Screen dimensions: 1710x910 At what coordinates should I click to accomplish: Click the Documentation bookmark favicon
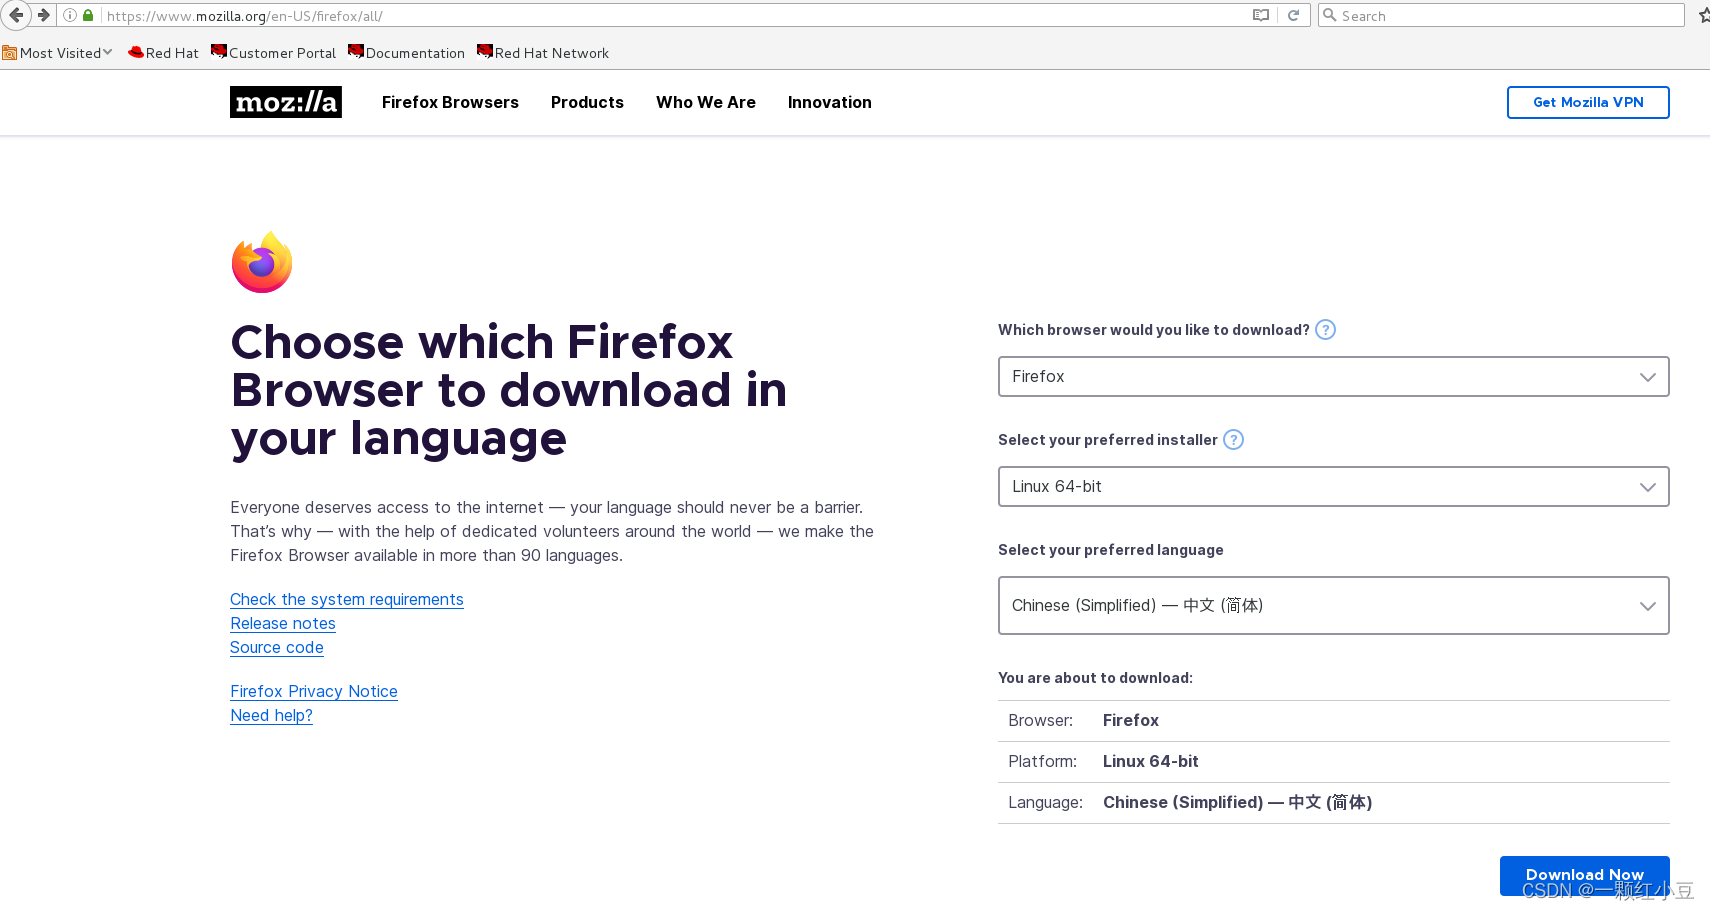click(356, 51)
